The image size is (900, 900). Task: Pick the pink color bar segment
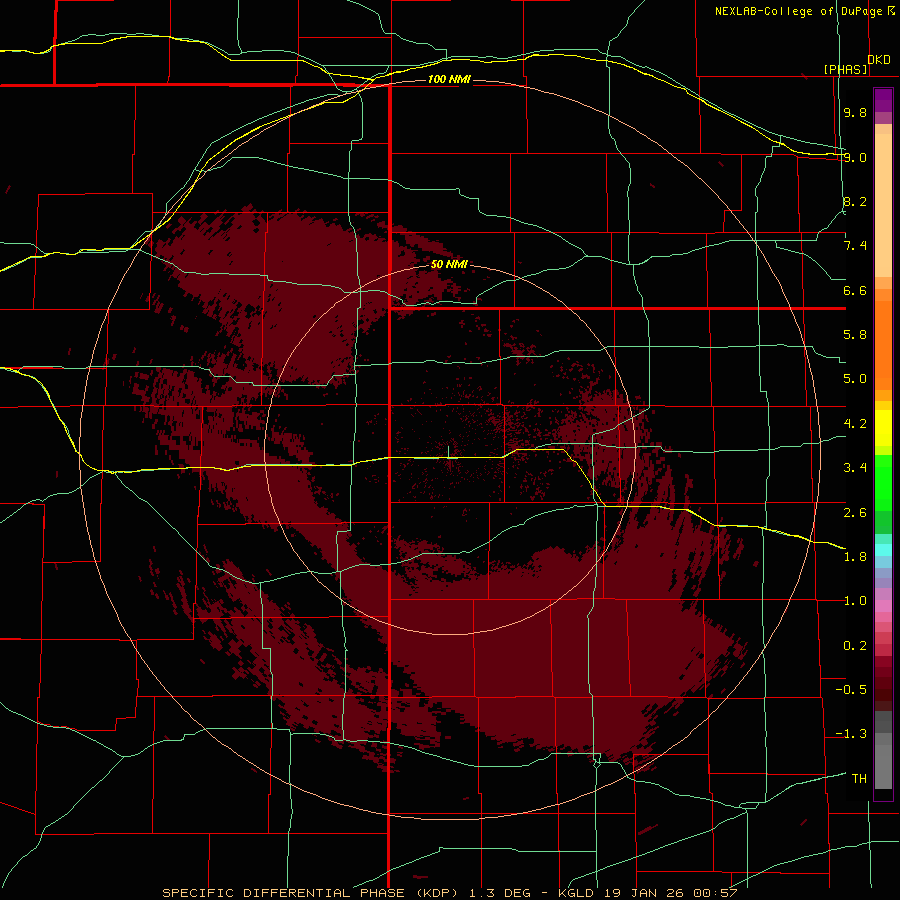tap(883, 606)
